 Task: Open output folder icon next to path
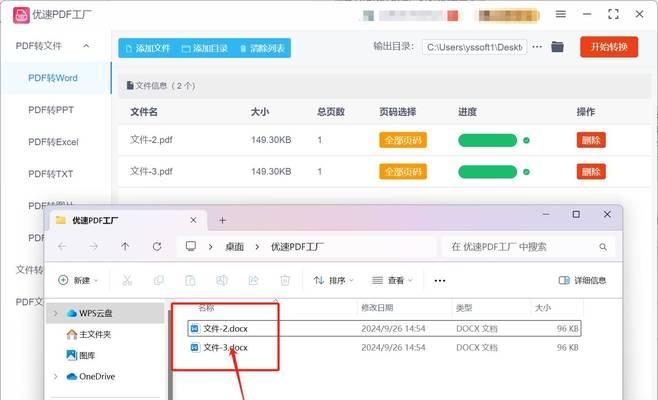(x=557, y=47)
